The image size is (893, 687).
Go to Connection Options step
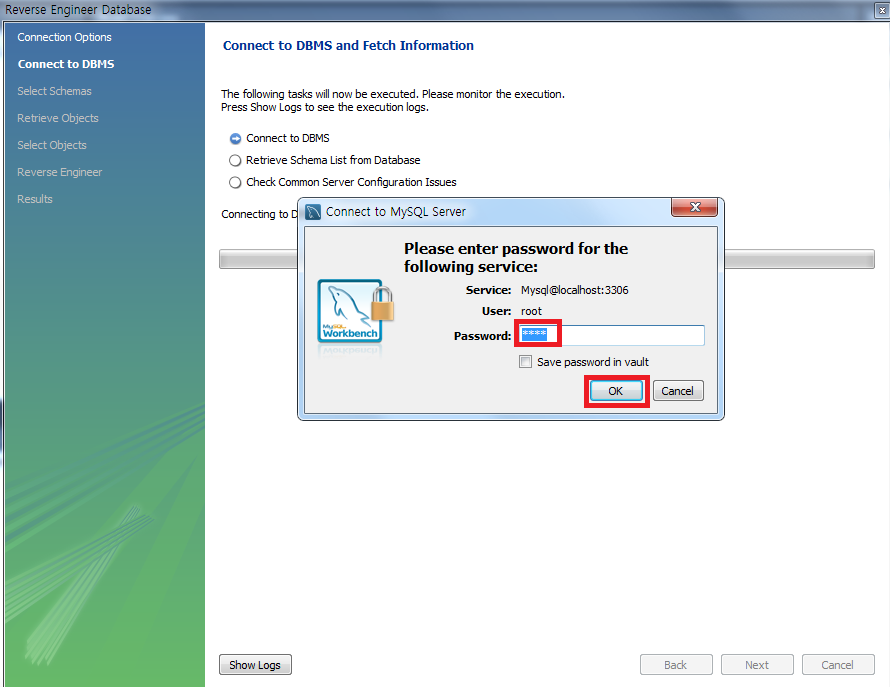coord(64,37)
